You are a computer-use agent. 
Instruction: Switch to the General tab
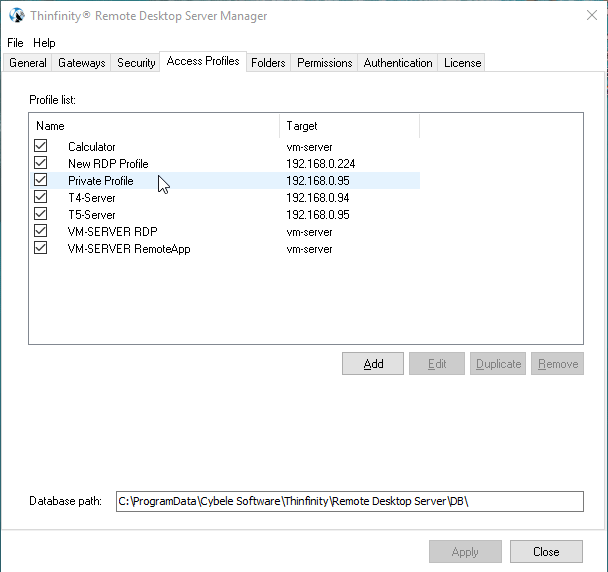(28, 63)
